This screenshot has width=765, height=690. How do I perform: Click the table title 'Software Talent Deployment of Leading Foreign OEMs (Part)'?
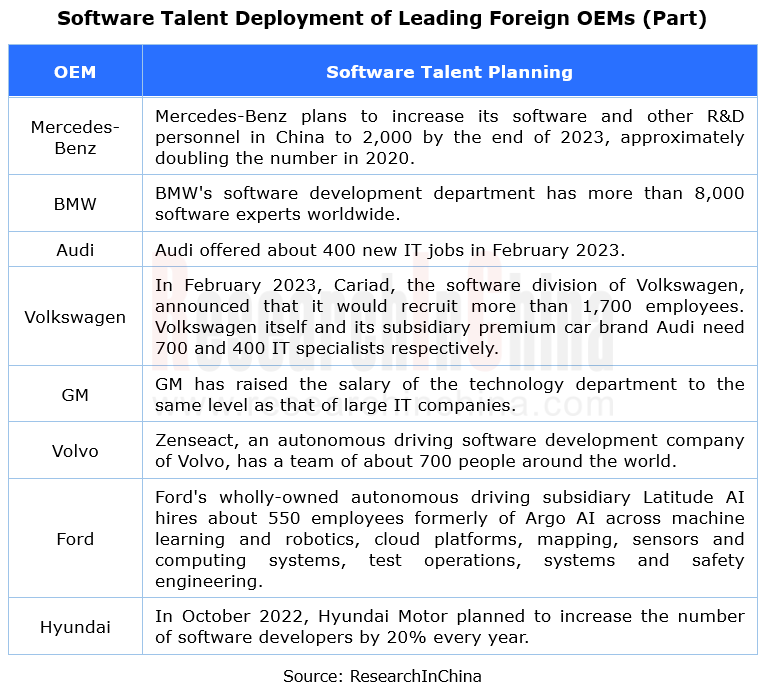tap(382, 19)
